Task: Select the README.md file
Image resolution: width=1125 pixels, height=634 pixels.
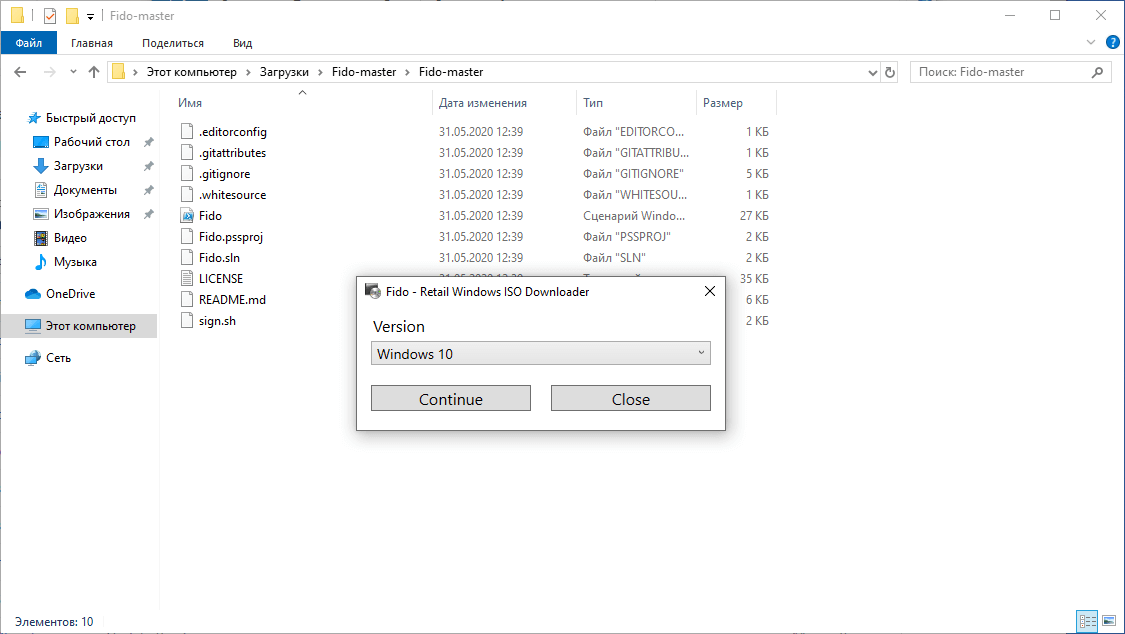Action: tap(232, 299)
